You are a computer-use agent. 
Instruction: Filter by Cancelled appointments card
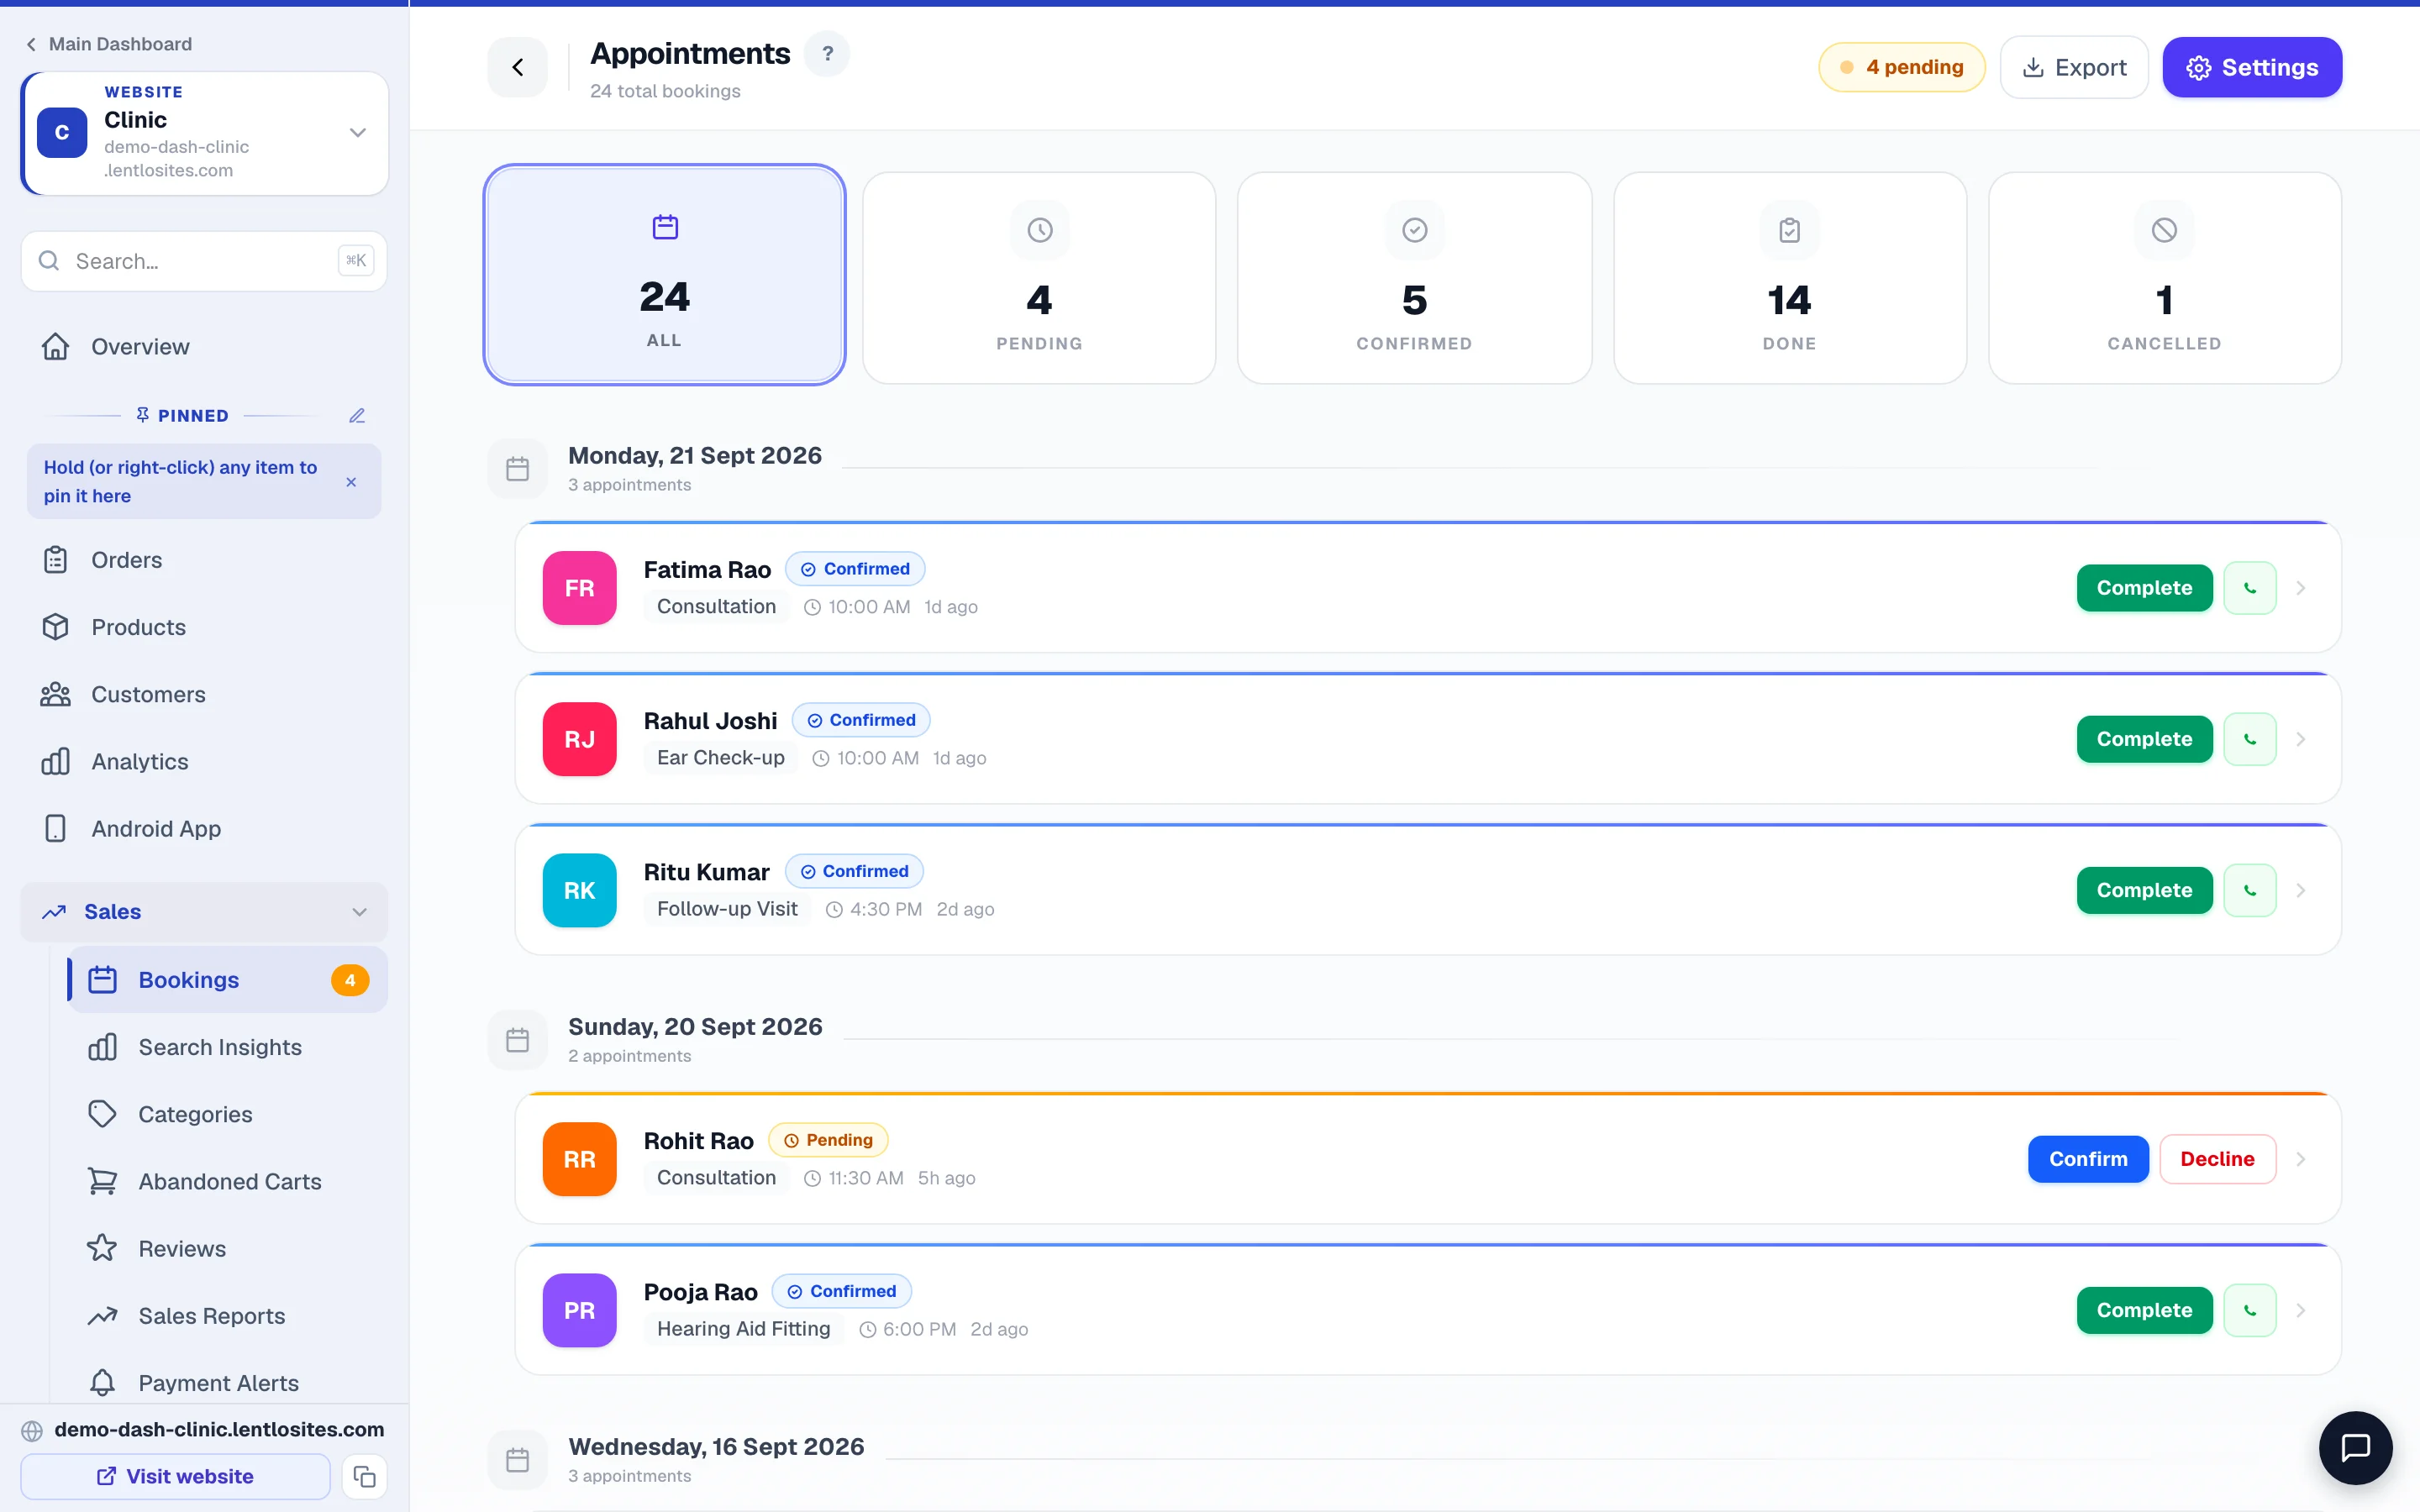pyautogui.click(x=2164, y=278)
